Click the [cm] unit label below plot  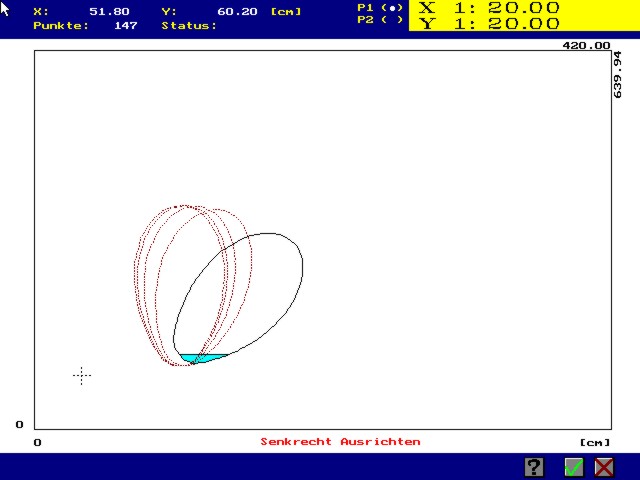595,442
